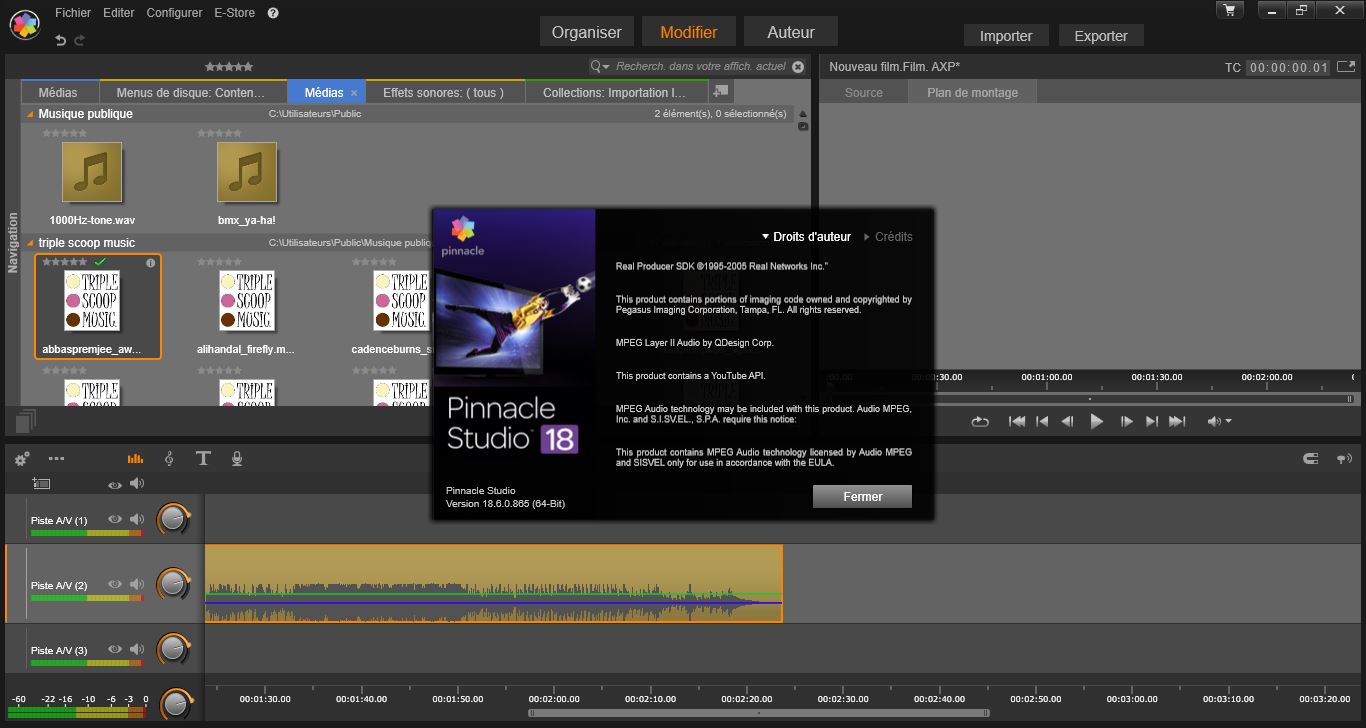This screenshot has height=728, width=1366.
Task: Open the Fichier menu
Action: pos(73,13)
